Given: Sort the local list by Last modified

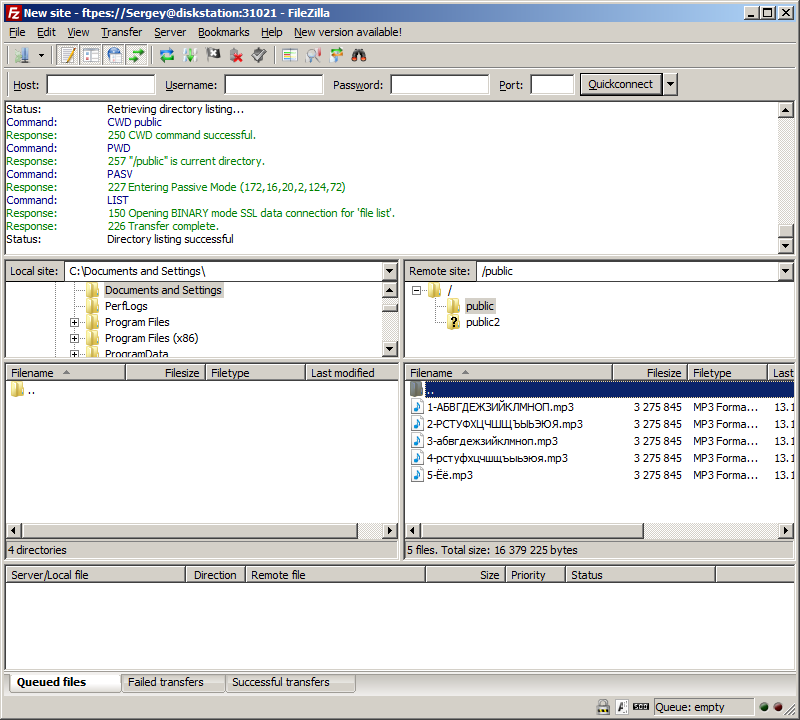Looking at the screenshot, I should point(352,373).
